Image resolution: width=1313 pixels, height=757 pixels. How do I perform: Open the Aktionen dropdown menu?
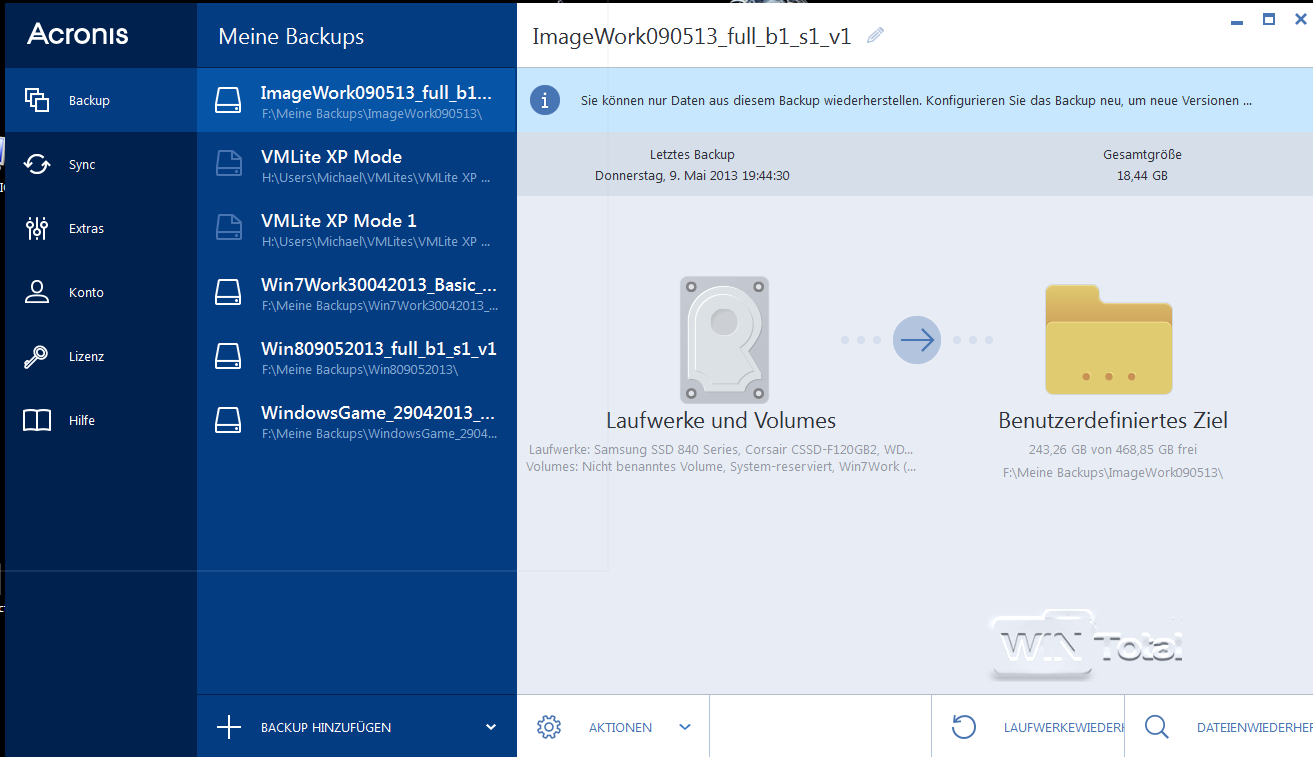[x=614, y=727]
